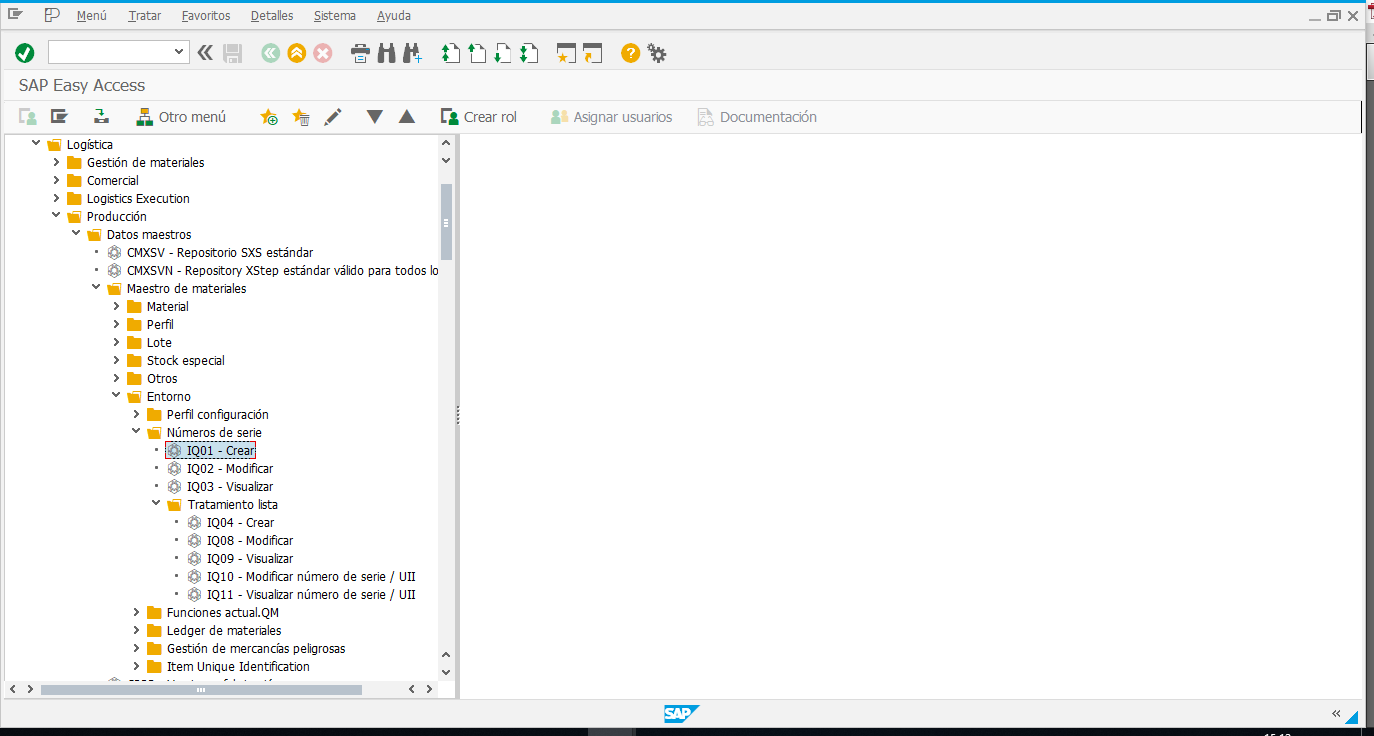Open the Detalles menu
Image resolution: width=1374 pixels, height=736 pixels.
click(272, 16)
